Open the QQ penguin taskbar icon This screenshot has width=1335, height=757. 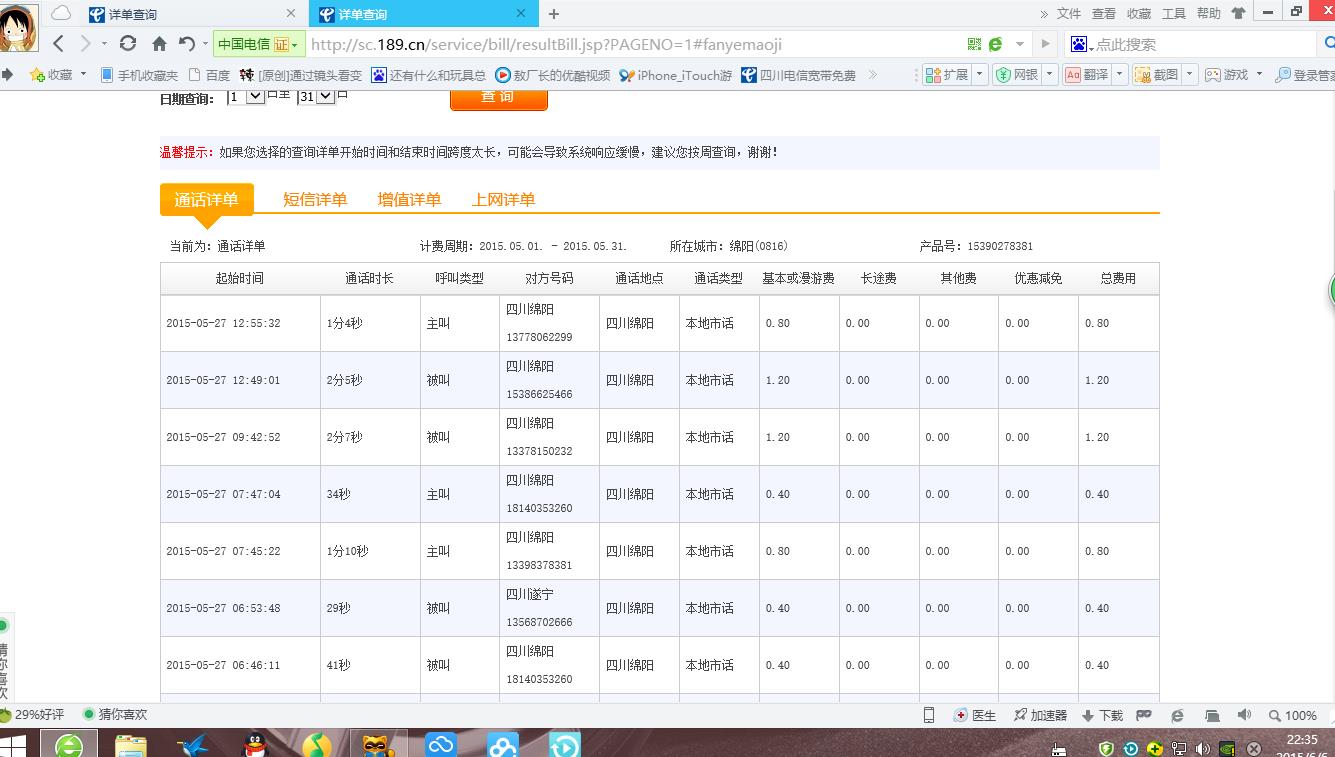coord(256,745)
